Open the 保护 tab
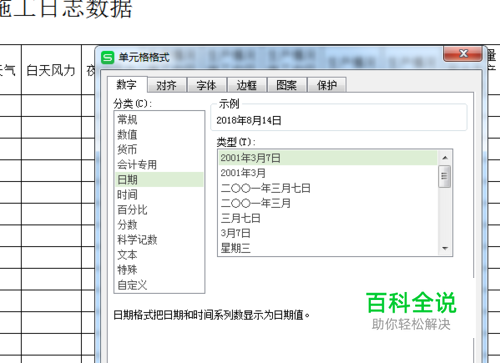This screenshot has width=500, height=363. 327,86
